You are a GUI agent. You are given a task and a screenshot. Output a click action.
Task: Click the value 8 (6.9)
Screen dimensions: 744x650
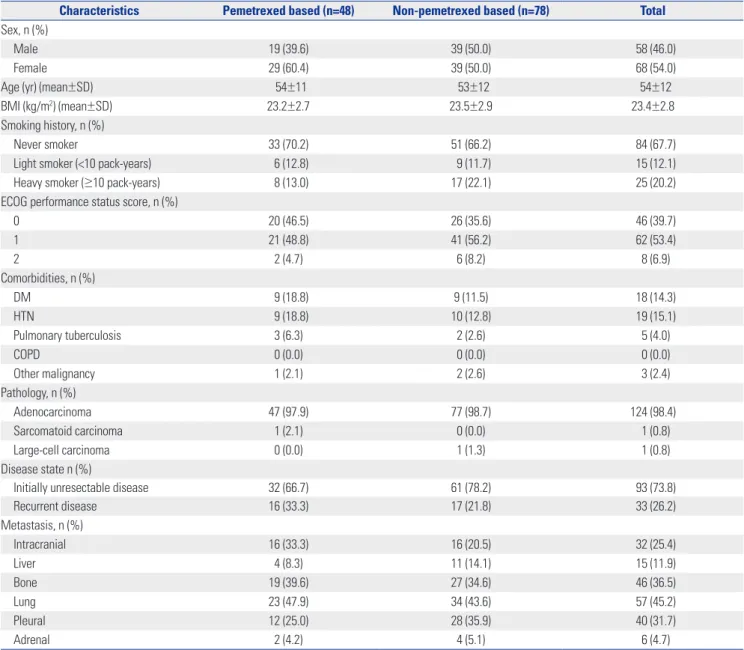tap(656, 259)
